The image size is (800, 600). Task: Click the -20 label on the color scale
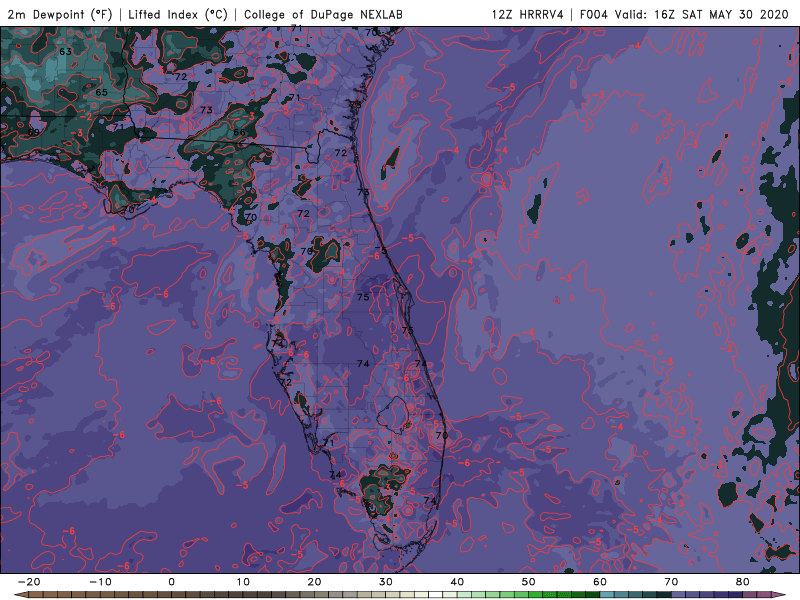click(29, 582)
